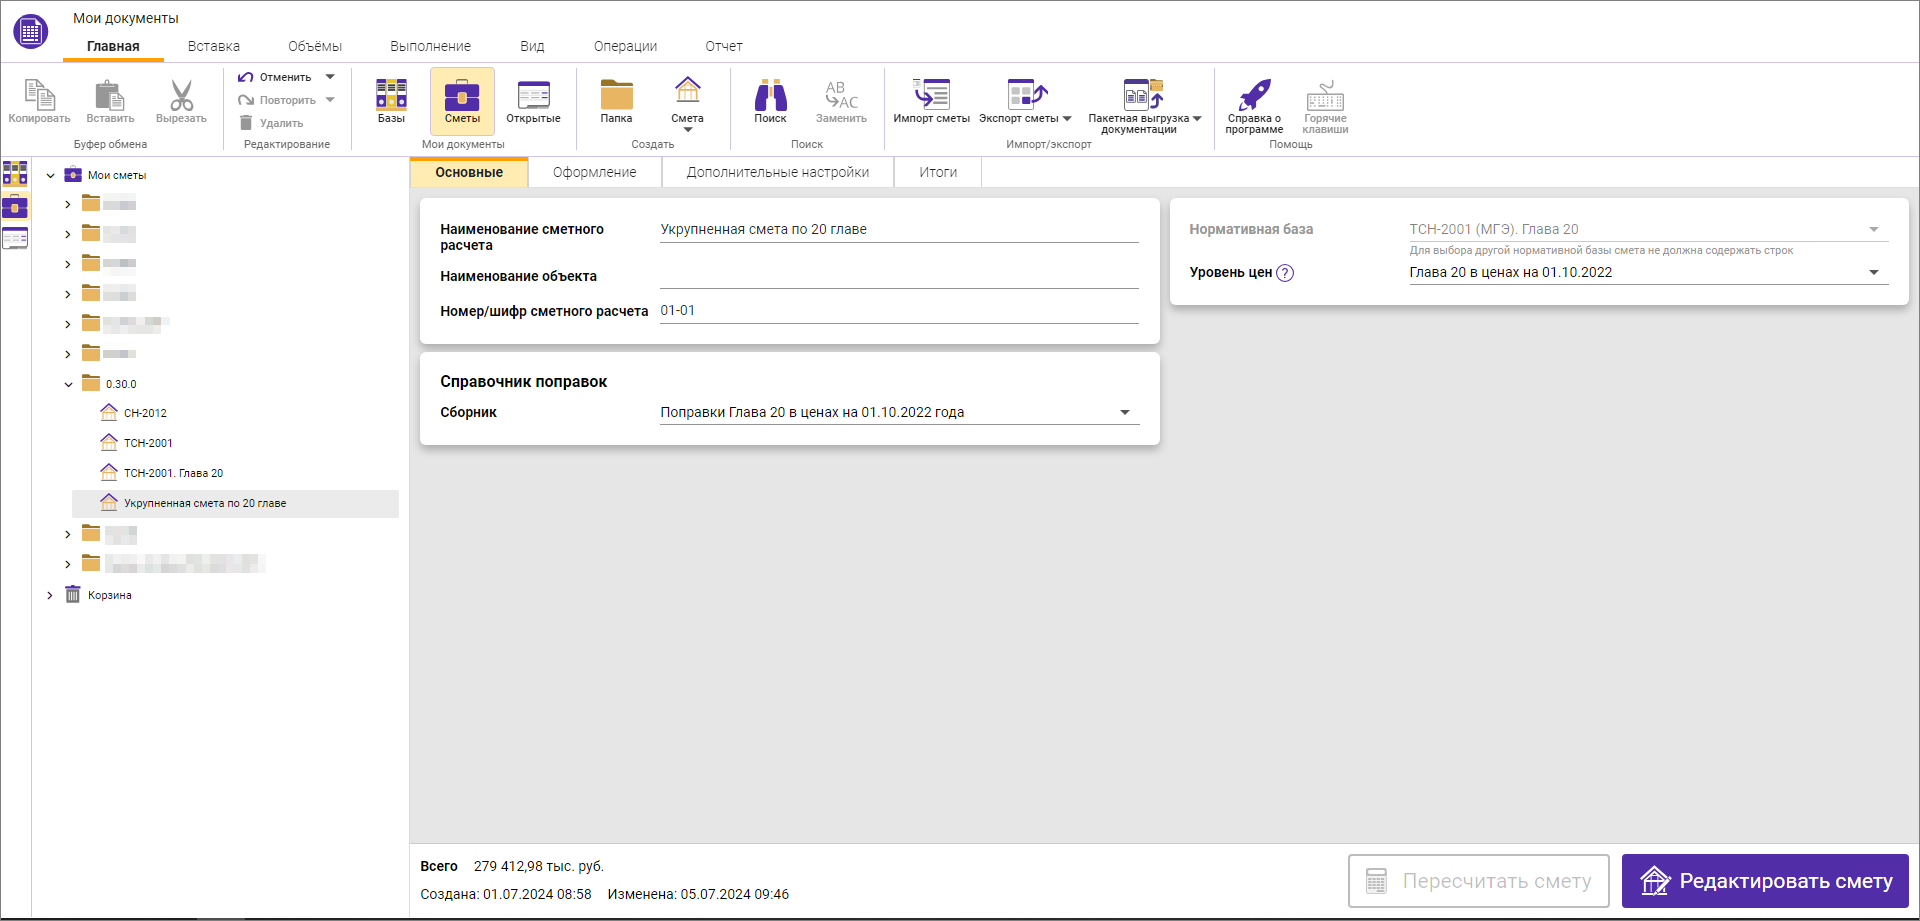Image resolution: width=1920 pixels, height=921 pixels.
Task: Open the Сборник поправок dropdown list
Action: (1124, 412)
